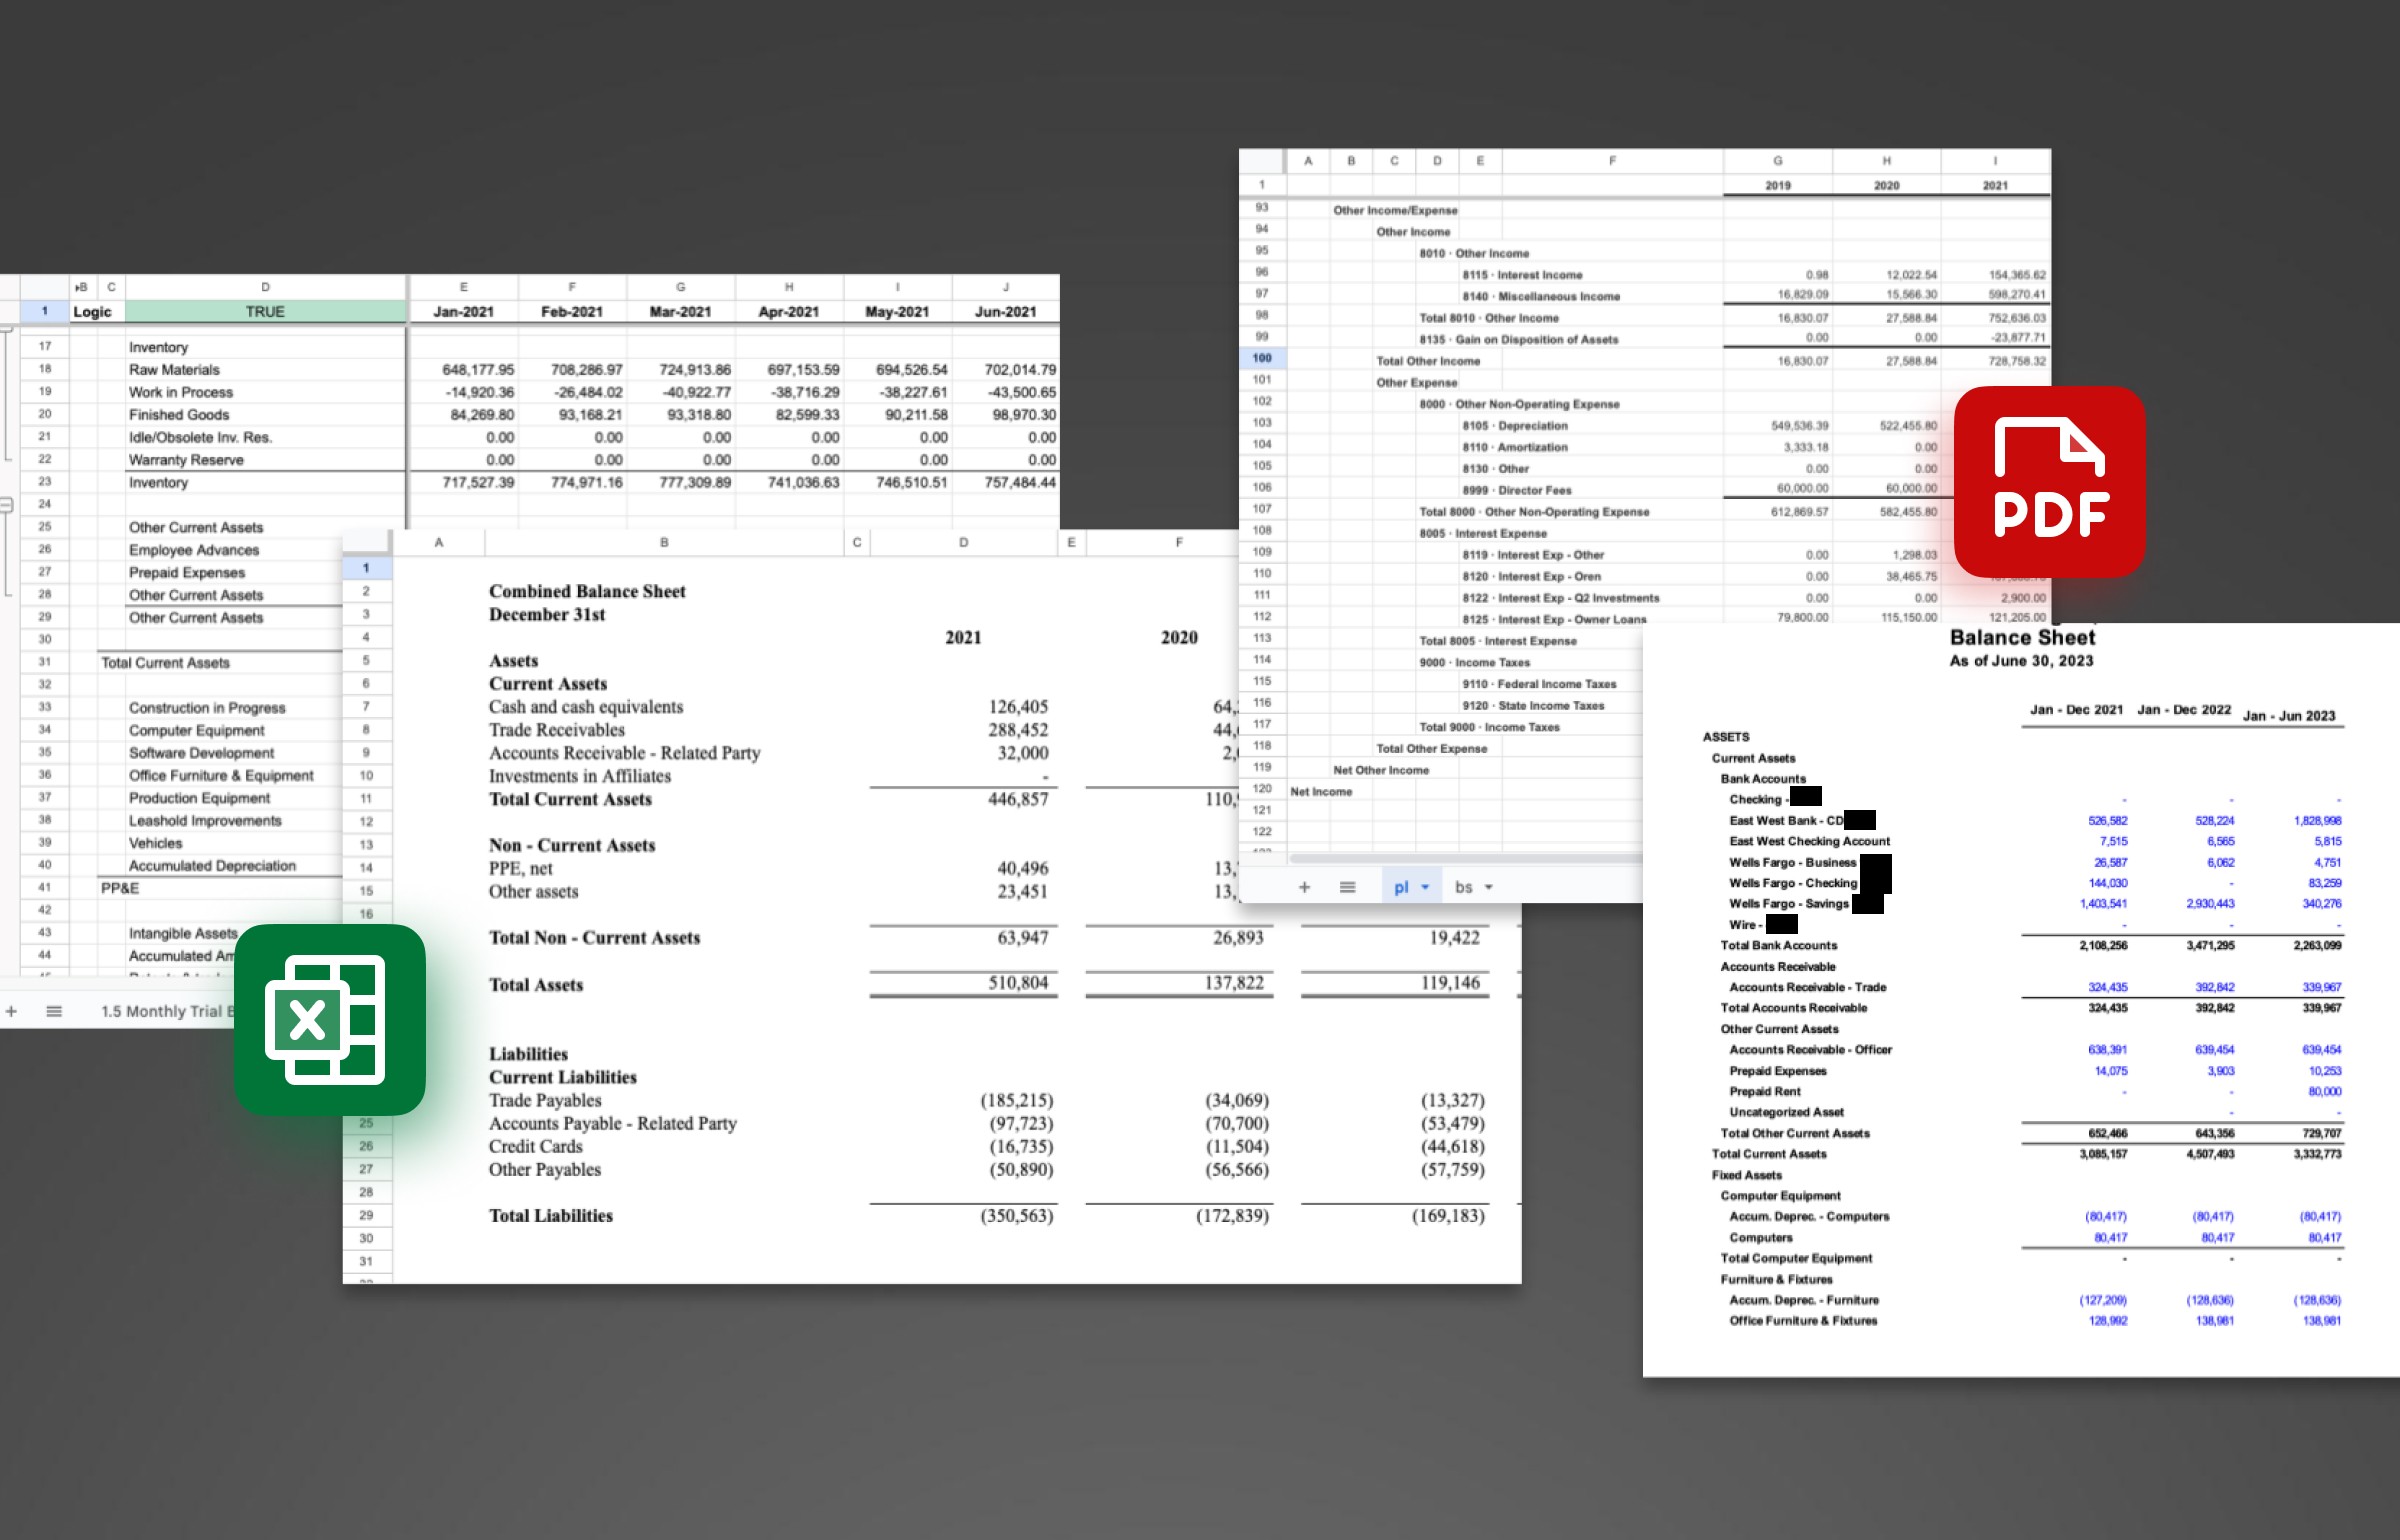Add a new sheet next to pl tab
Viewport: 2400px width, 1540px height.
pyautogui.click(x=1304, y=887)
